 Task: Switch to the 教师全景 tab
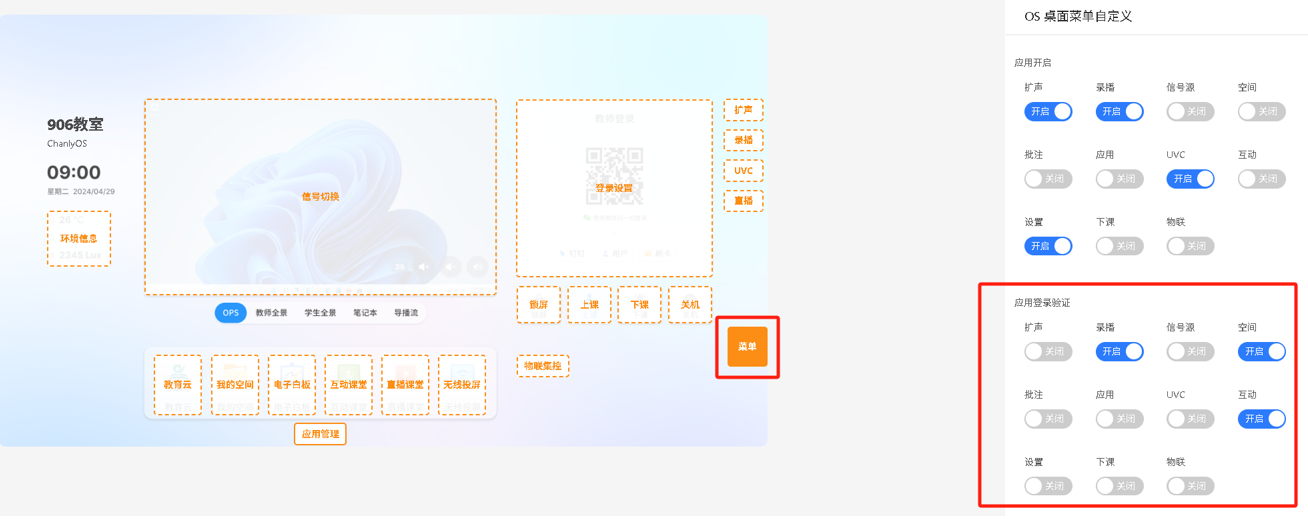(271, 313)
